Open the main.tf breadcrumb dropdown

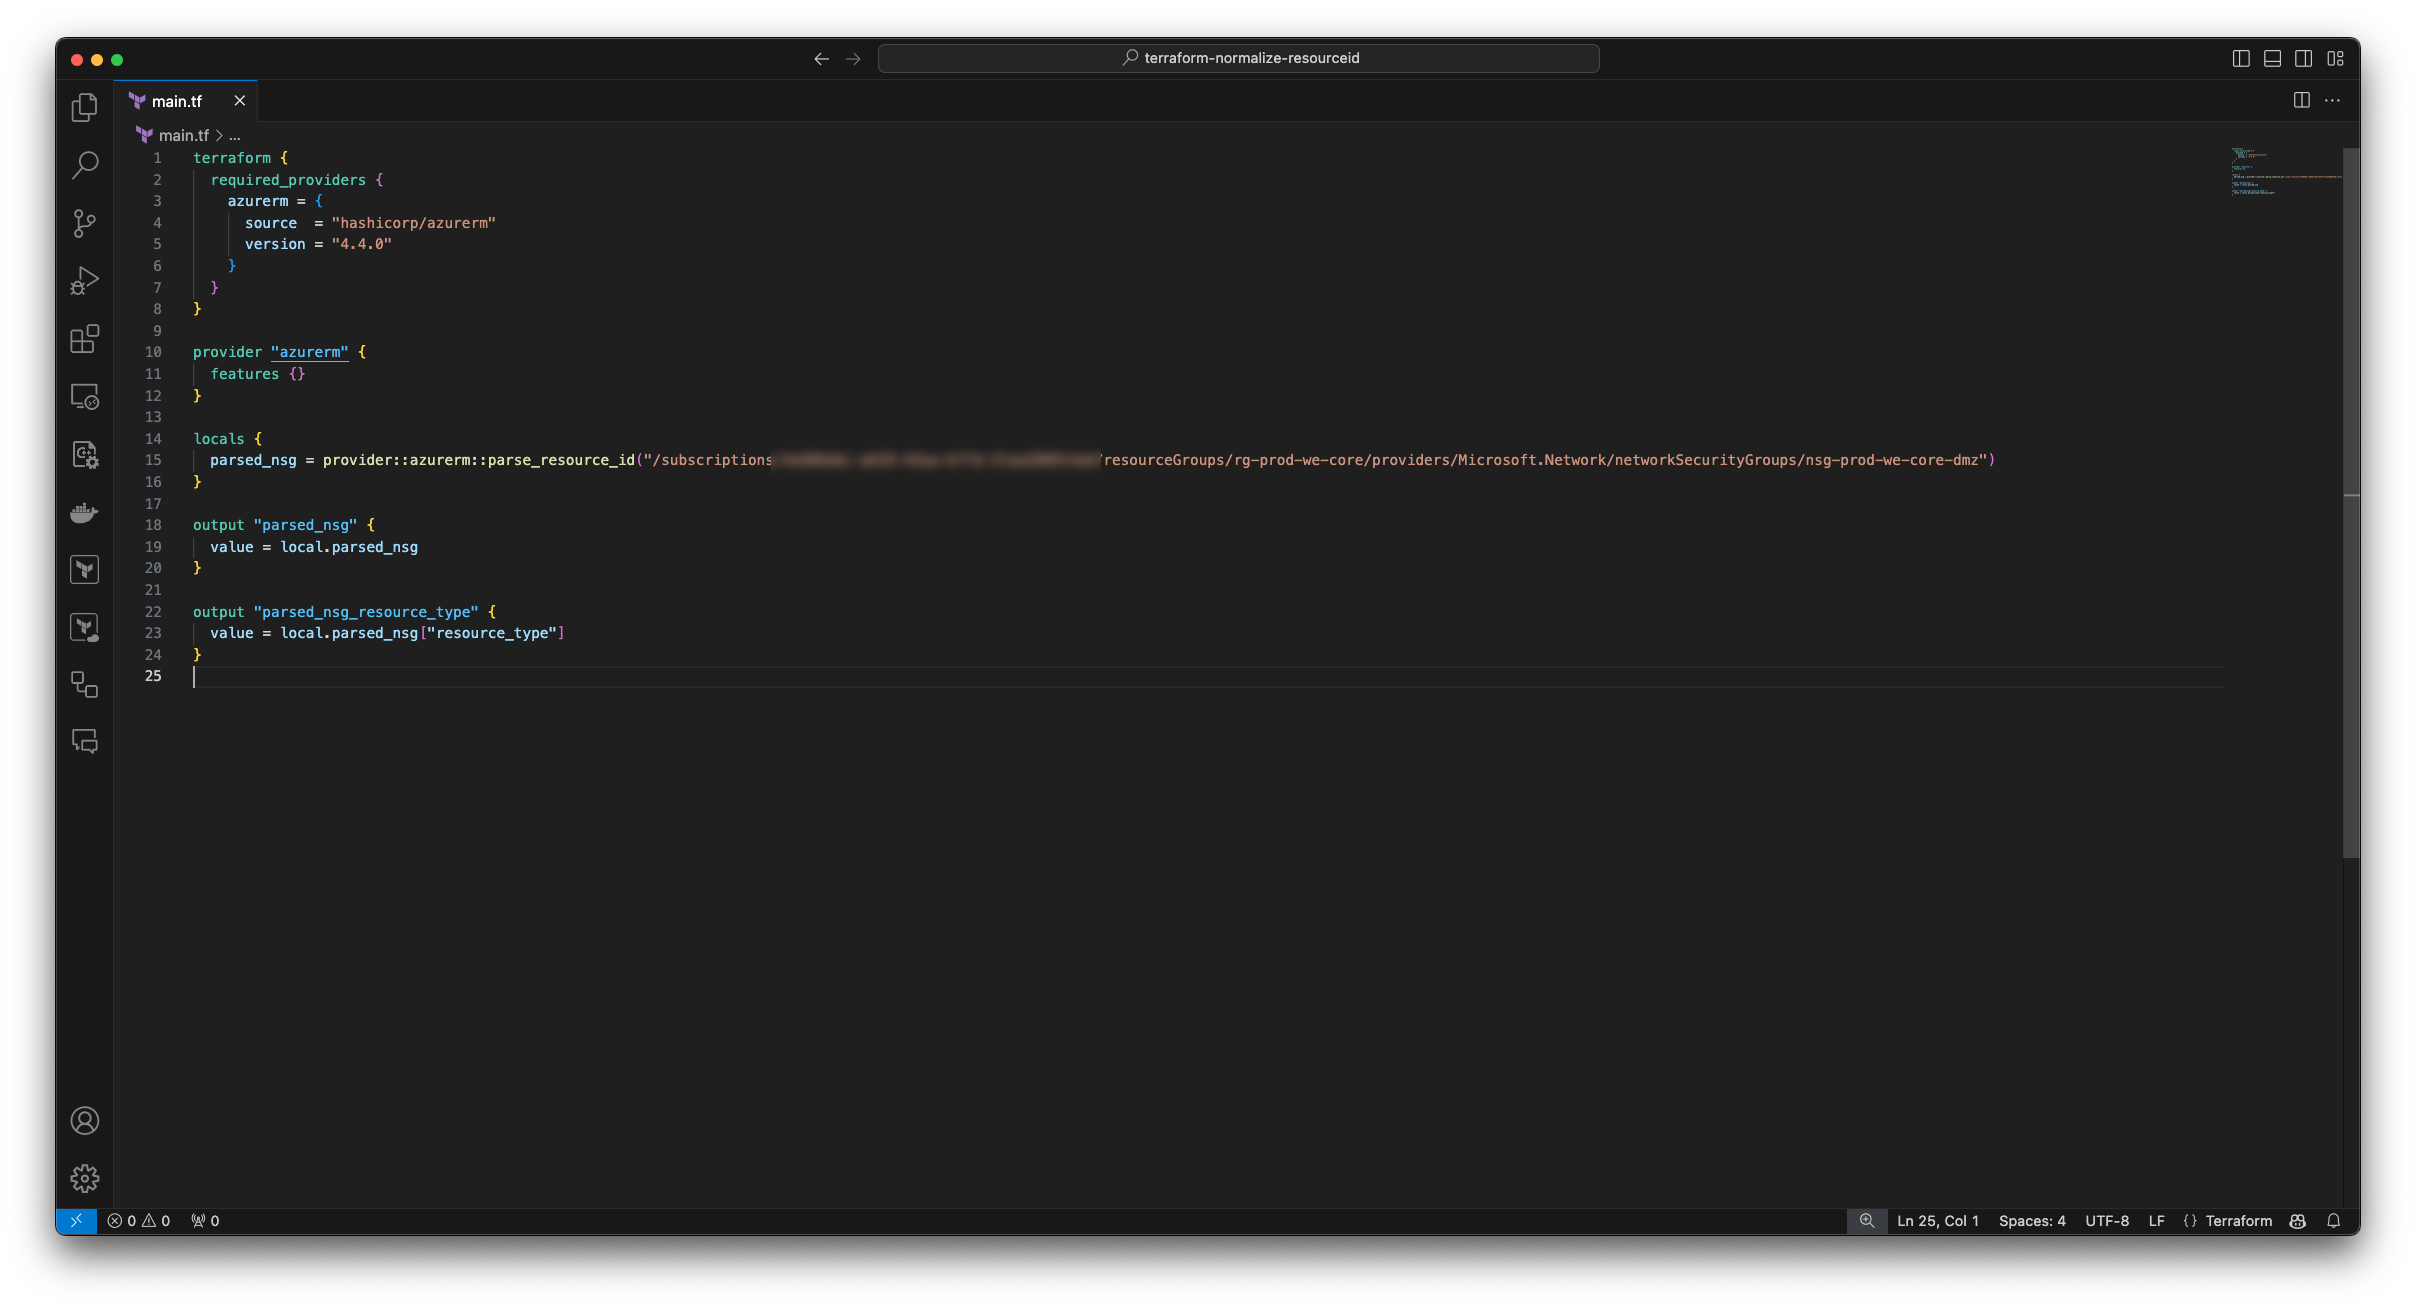184,135
